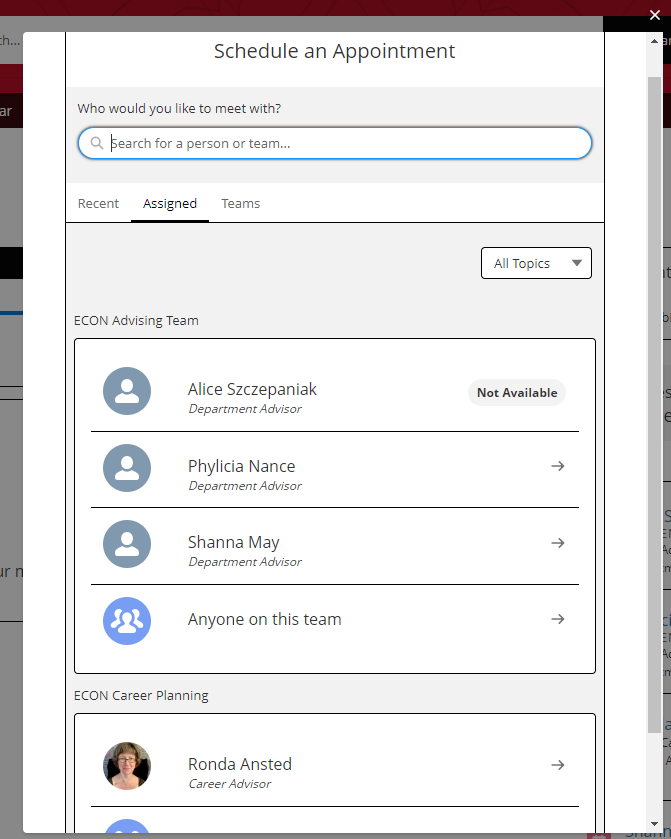Click the arrow next to Phylicia Nance
671x839 pixels.
point(558,466)
